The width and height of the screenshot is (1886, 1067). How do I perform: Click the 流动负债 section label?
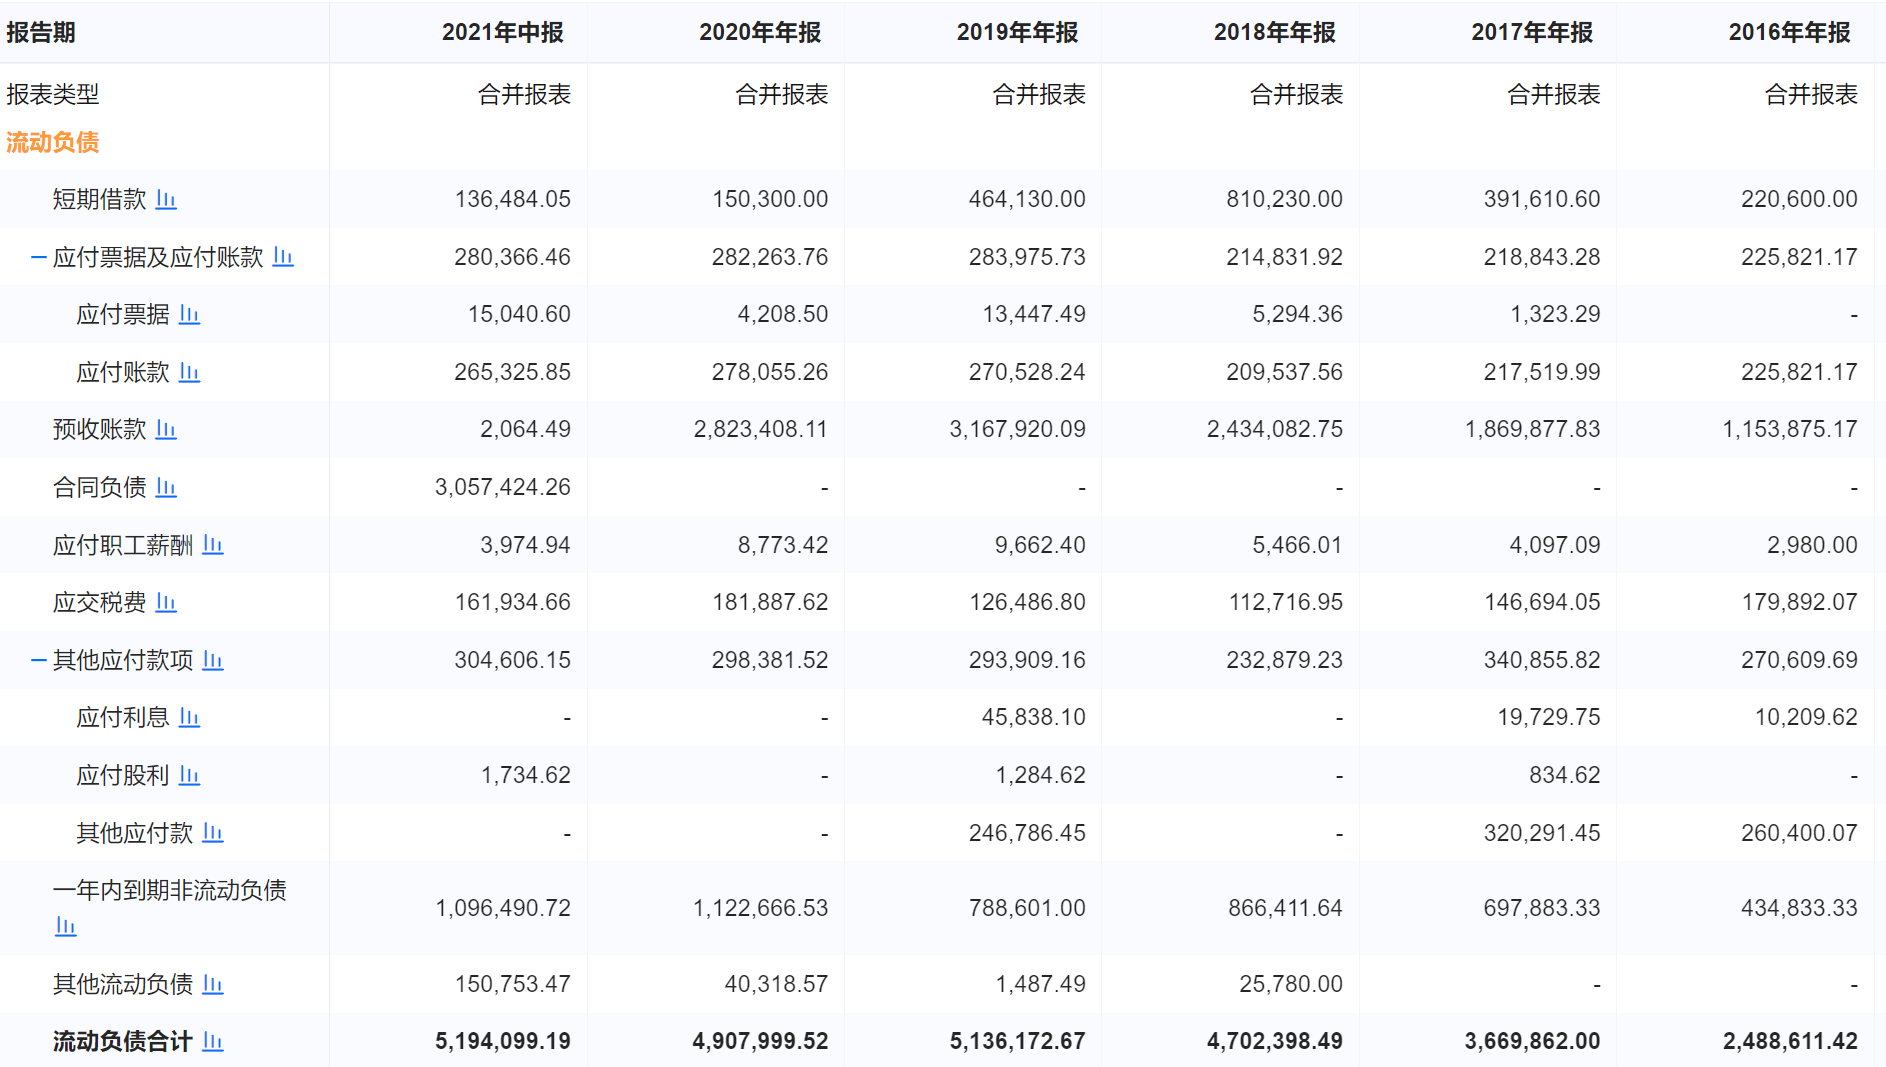click(53, 143)
